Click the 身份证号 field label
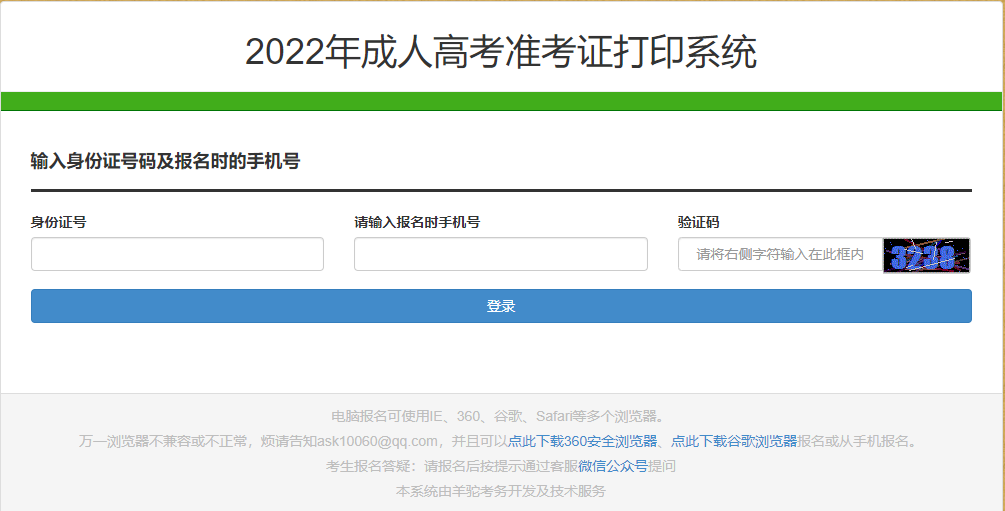The width and height of the screenshot is (1005, 511). (58, 222)
